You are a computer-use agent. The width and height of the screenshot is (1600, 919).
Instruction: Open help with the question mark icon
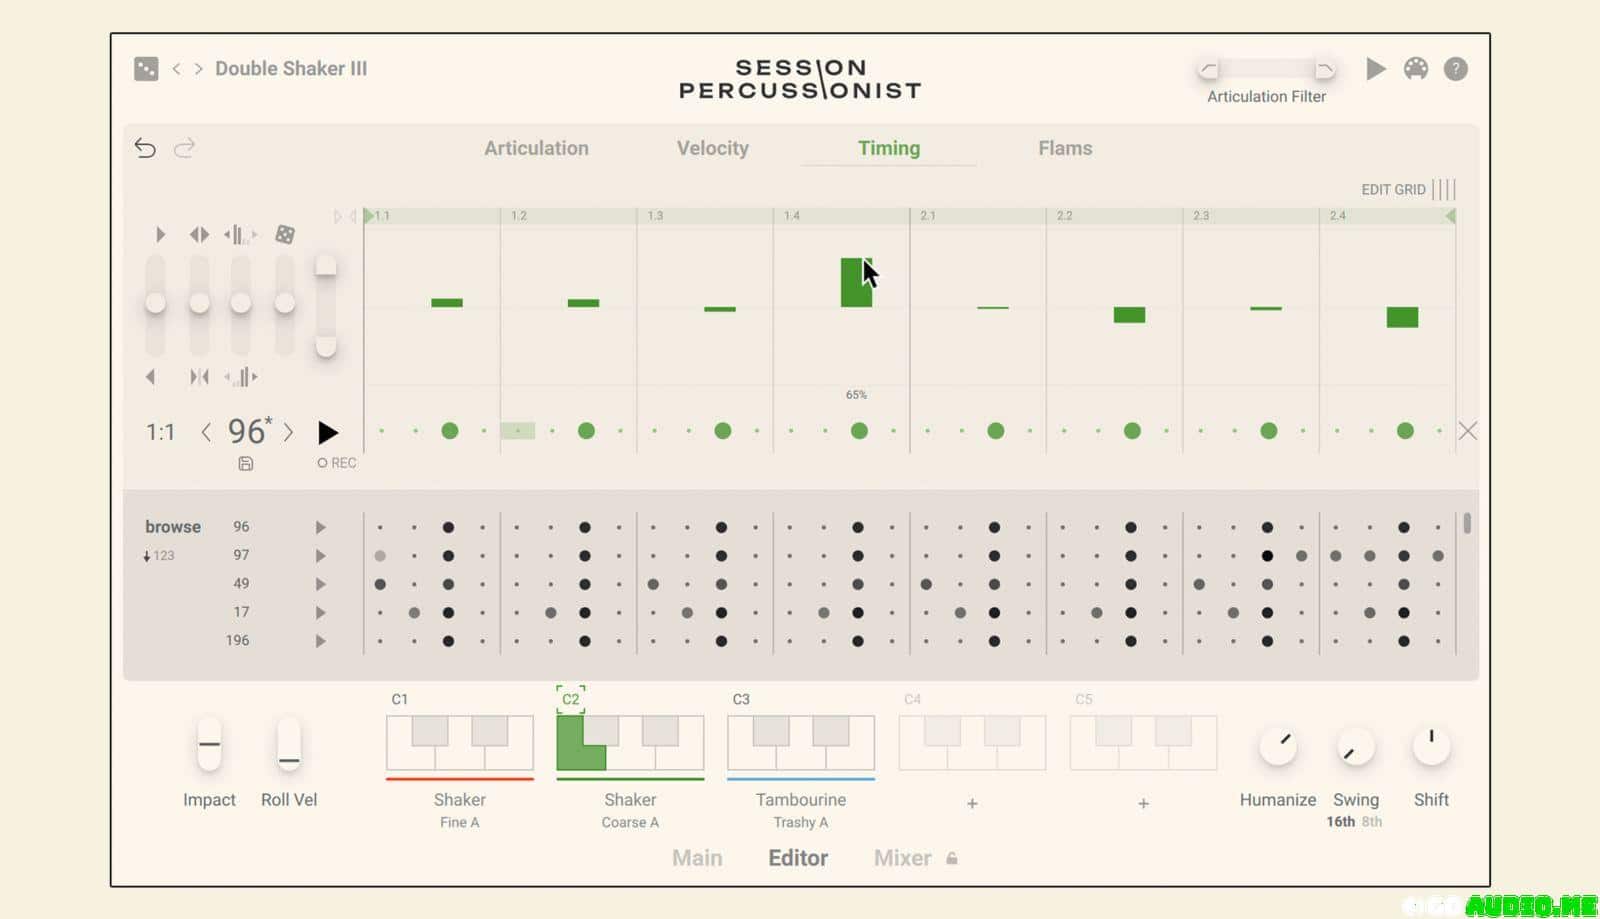1456,69
